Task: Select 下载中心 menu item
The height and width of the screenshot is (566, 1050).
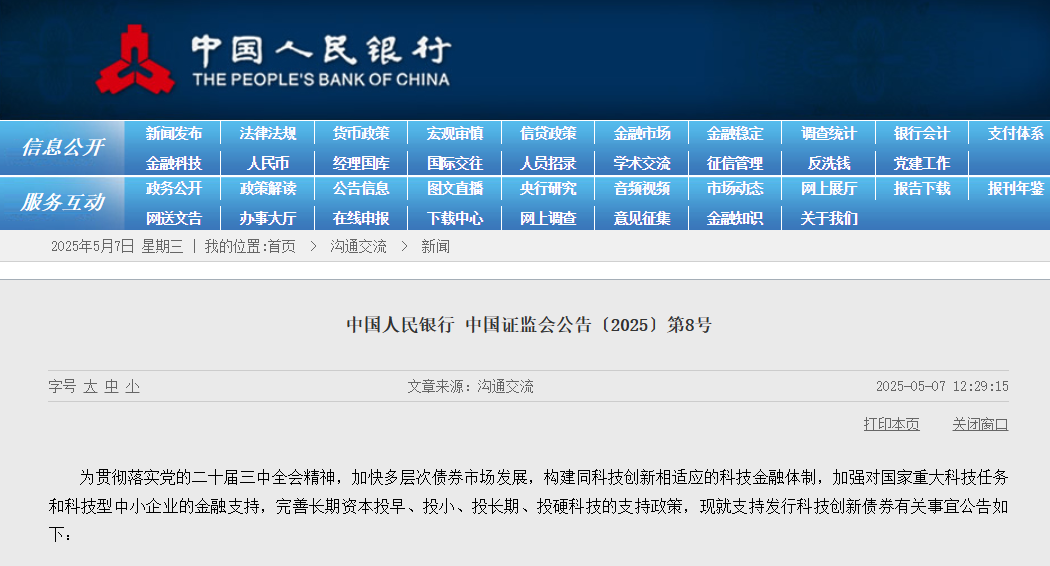Action: point(455,218)
